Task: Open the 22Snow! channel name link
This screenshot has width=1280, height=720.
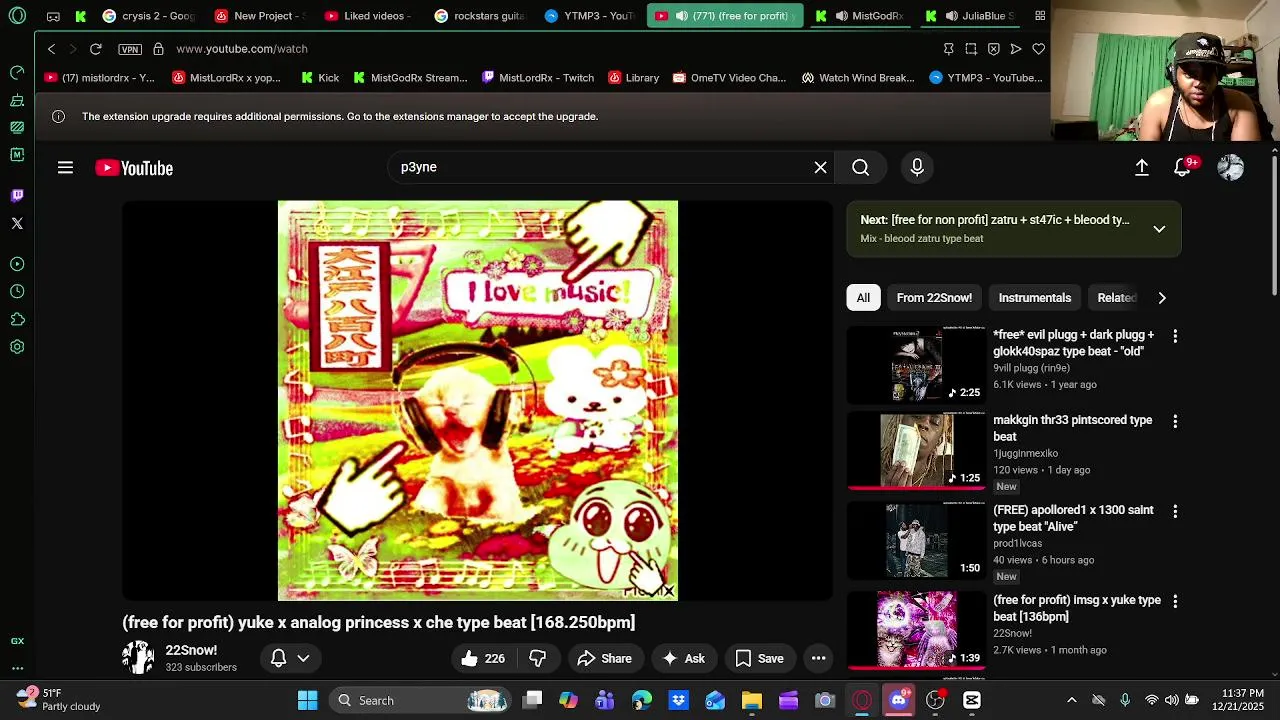Action: click(191, 650)
